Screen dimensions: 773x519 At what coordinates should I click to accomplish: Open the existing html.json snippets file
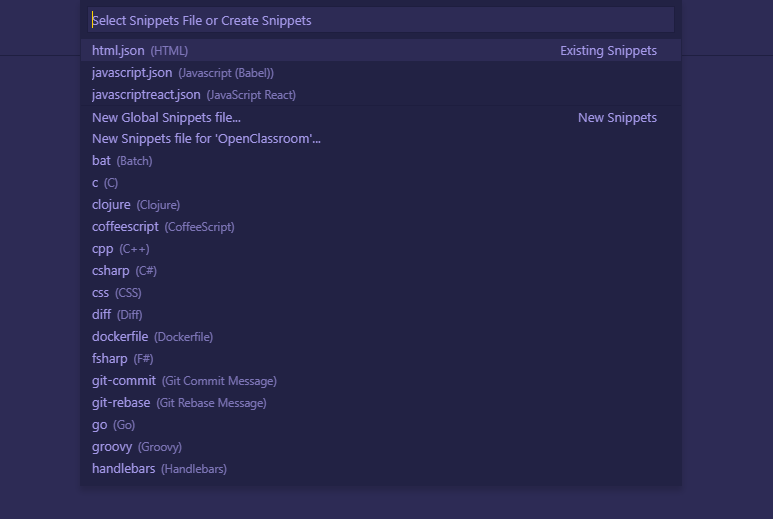click(x=140, y=50)
